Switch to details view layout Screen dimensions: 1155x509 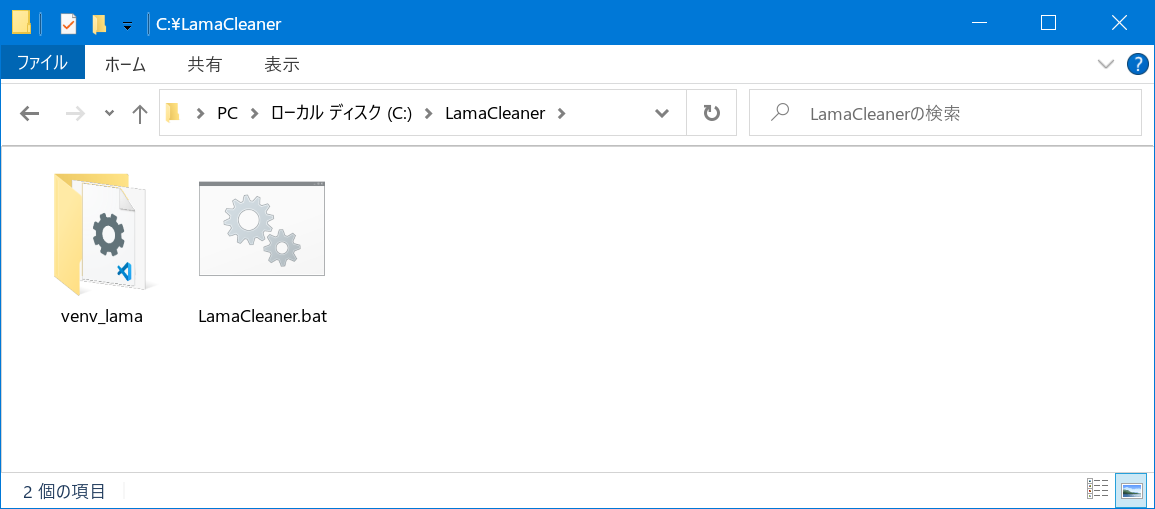(1098, 489)
